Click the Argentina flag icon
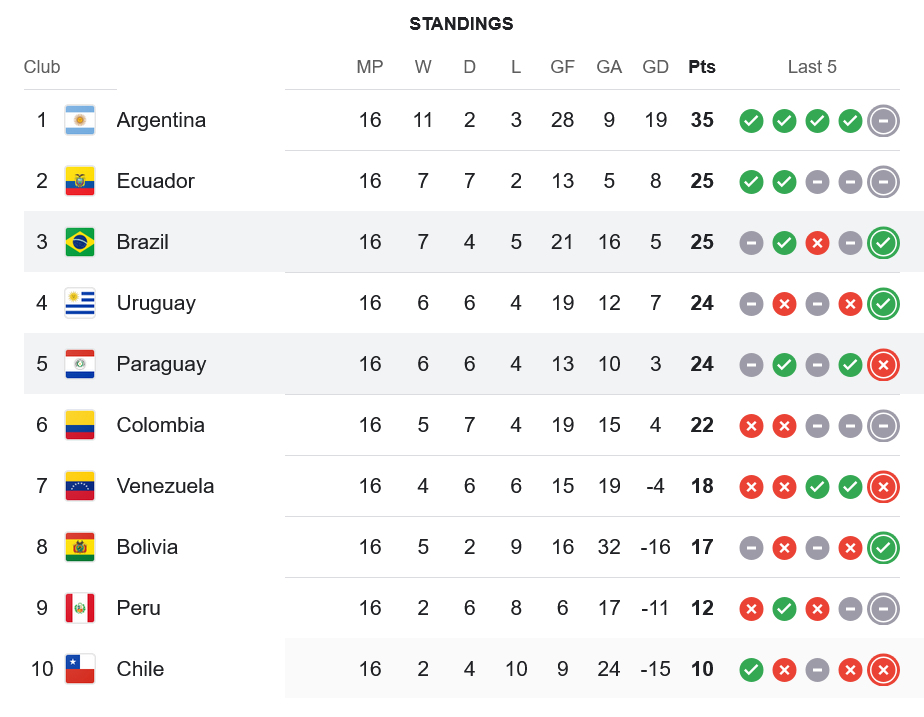This screenshot has height=717, width=924. [x=80, y=120]
